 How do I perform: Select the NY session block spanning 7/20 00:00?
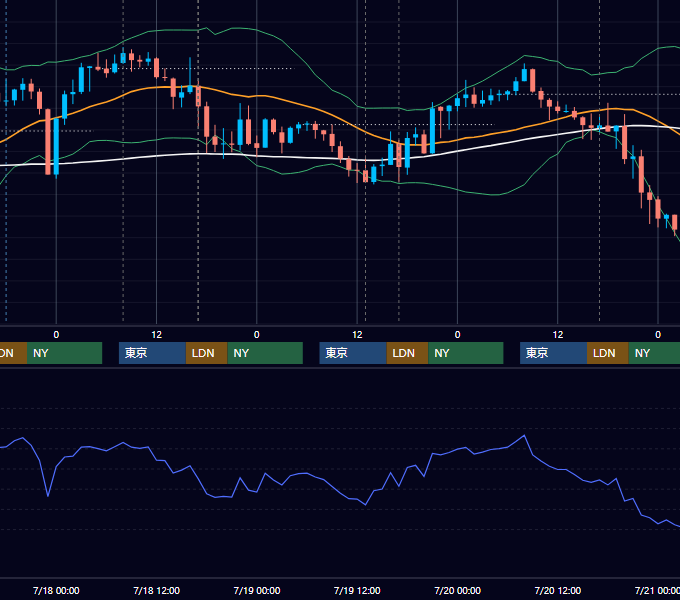[x=466, y=353]
